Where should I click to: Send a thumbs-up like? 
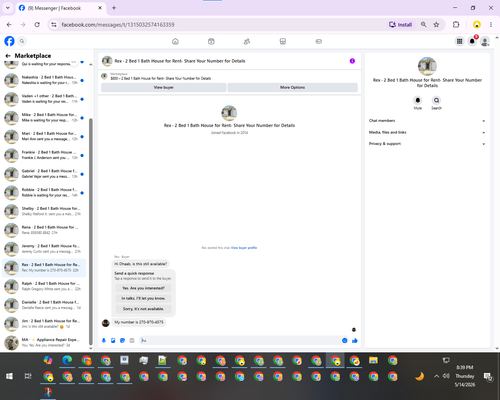[355, 340]
